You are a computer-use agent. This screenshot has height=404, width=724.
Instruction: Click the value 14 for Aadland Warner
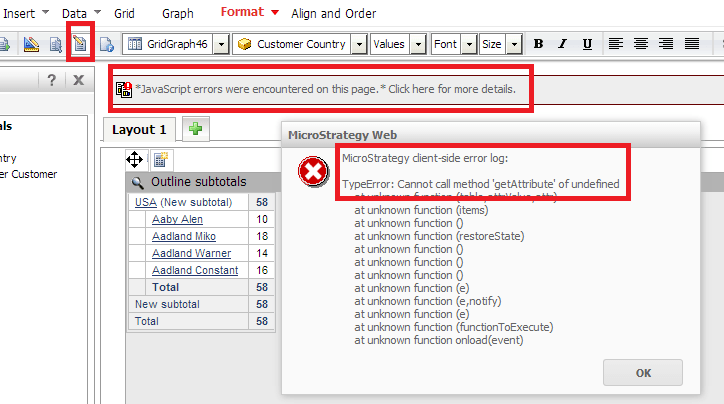pos(262,253)
